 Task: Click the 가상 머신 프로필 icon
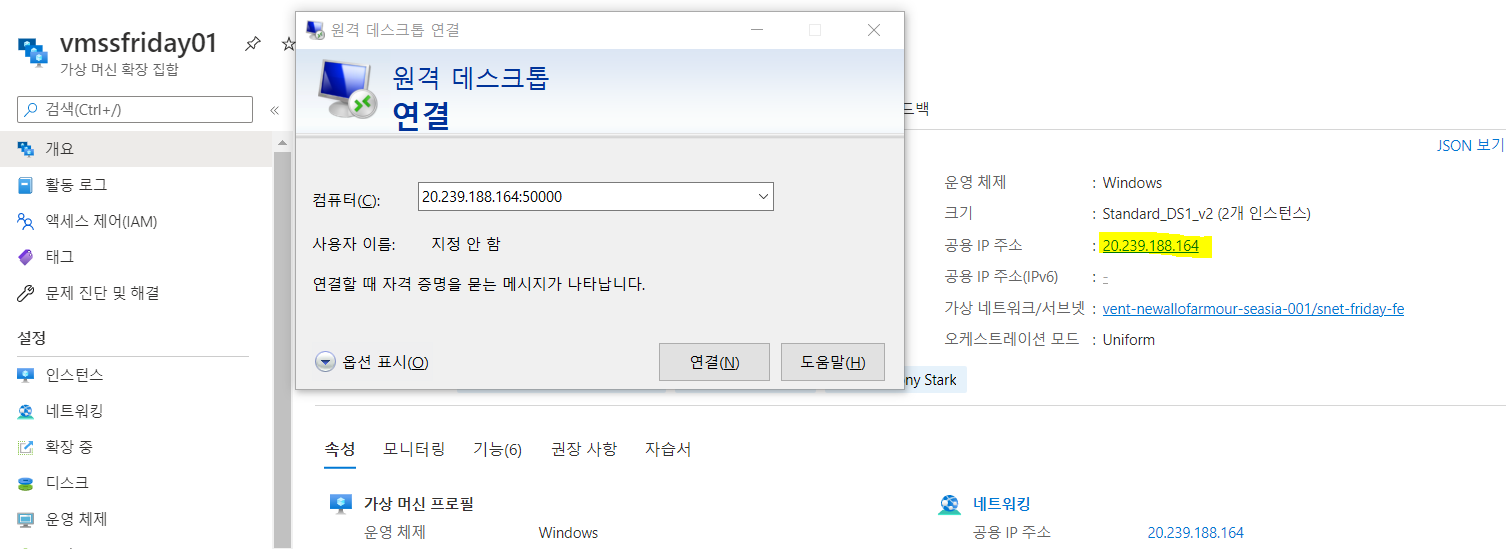click(341, 504)
